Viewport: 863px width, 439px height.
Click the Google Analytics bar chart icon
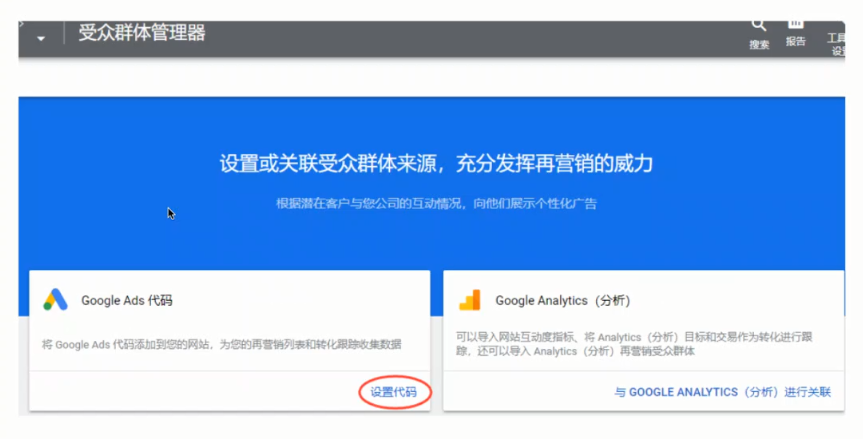tap(470, 300)
